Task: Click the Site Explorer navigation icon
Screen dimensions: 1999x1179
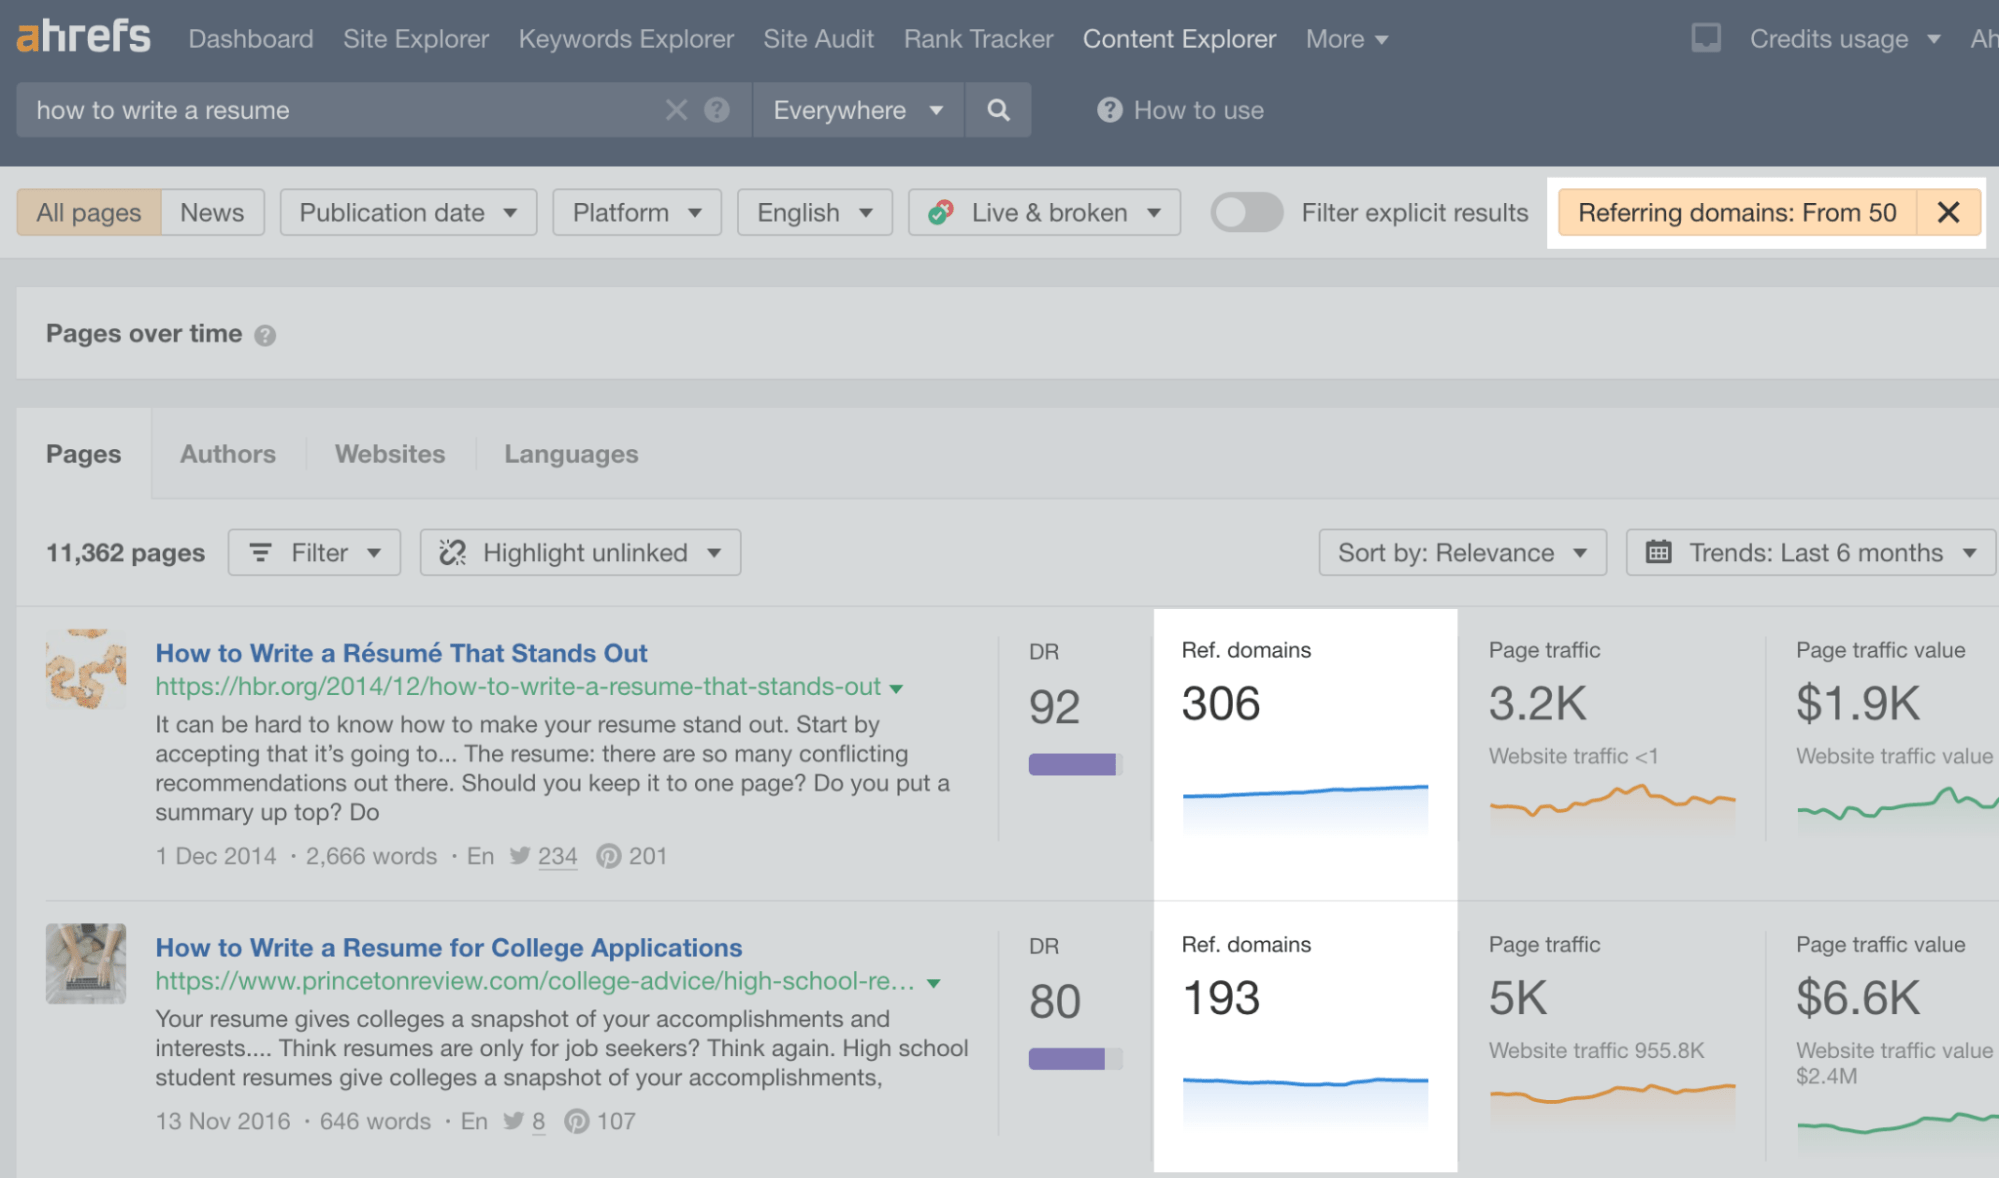Action: point(415,38)
